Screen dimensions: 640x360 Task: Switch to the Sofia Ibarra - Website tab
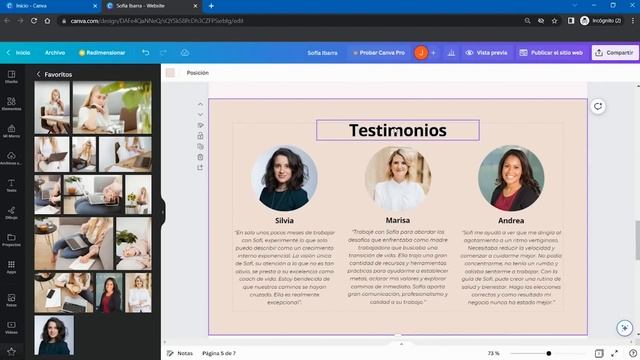click(x=151, y=6)
